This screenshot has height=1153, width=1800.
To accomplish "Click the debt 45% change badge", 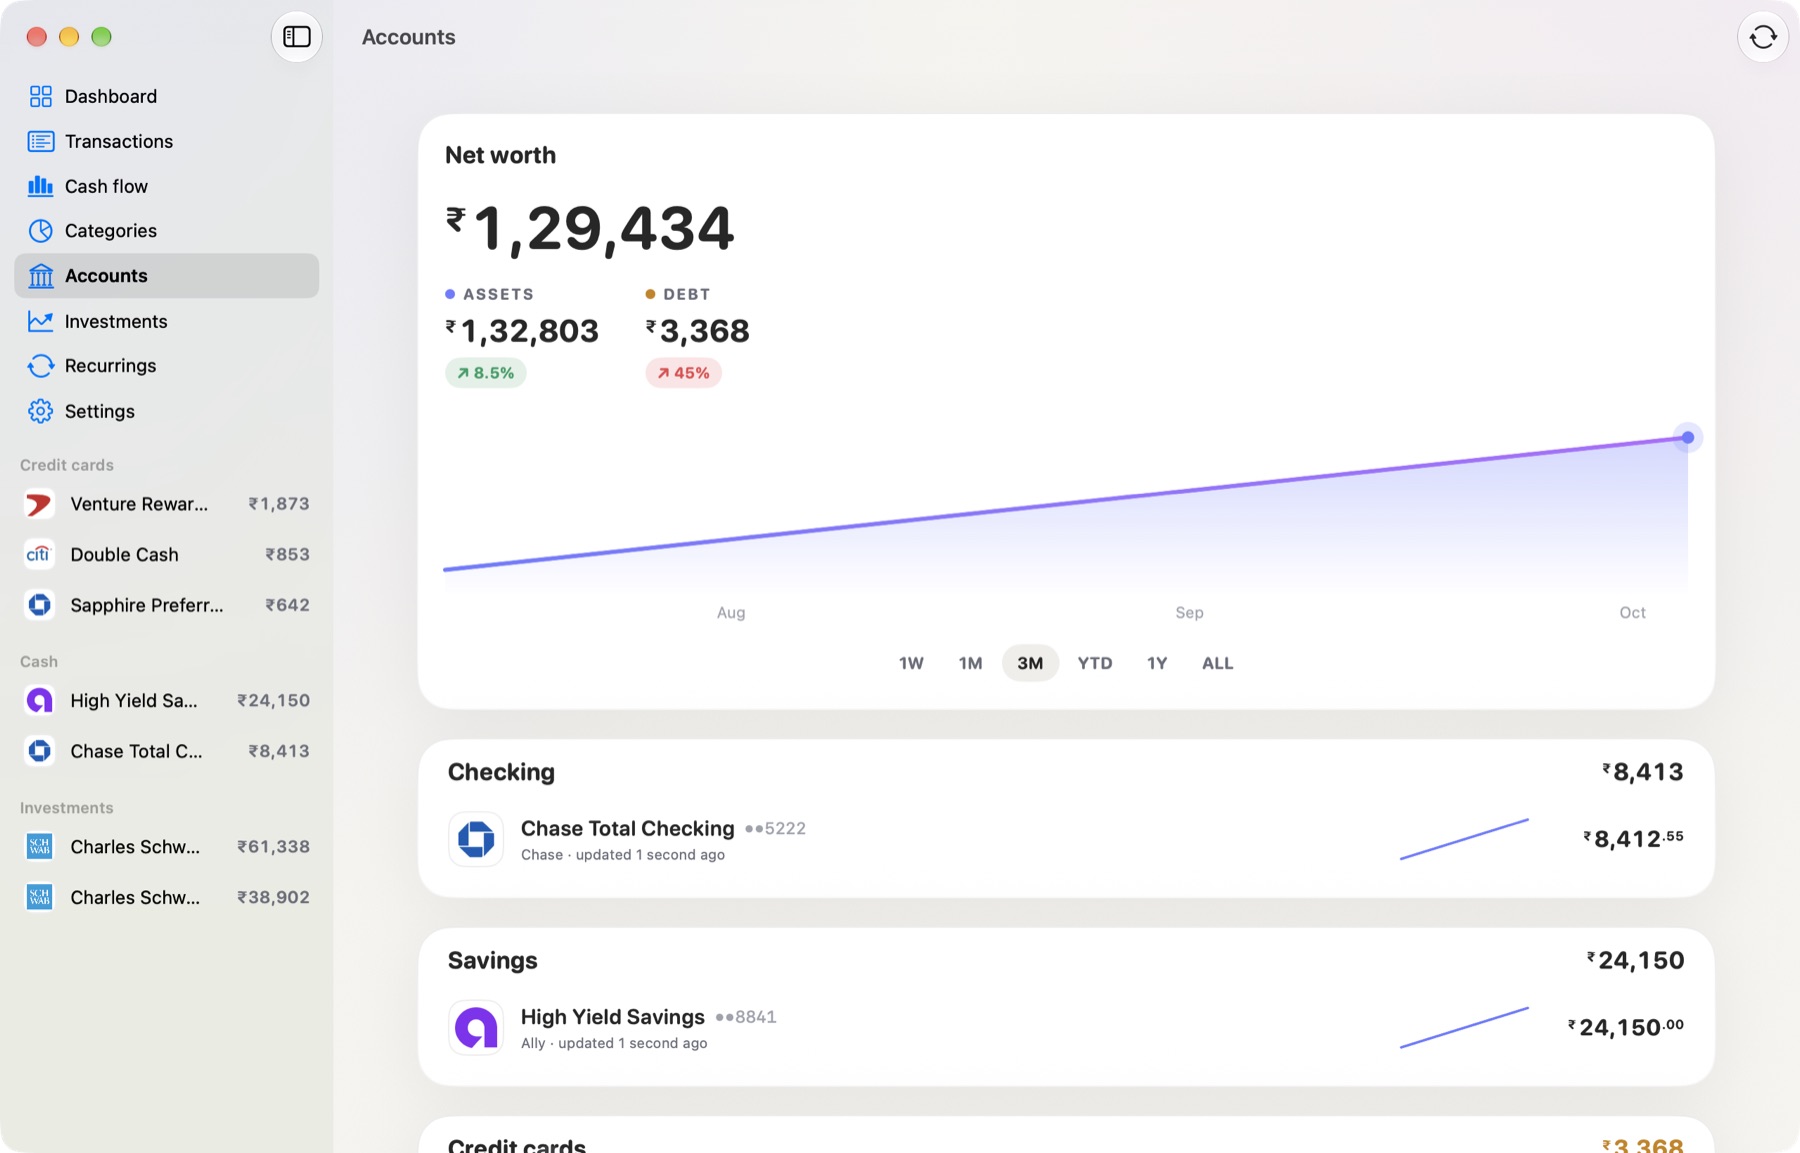I will (684, 373).
